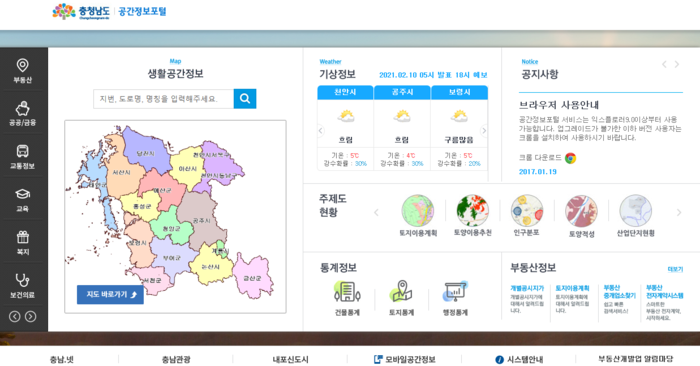Open the 복지 gift icon
The image size is (700, 366).
coord(22,237)
